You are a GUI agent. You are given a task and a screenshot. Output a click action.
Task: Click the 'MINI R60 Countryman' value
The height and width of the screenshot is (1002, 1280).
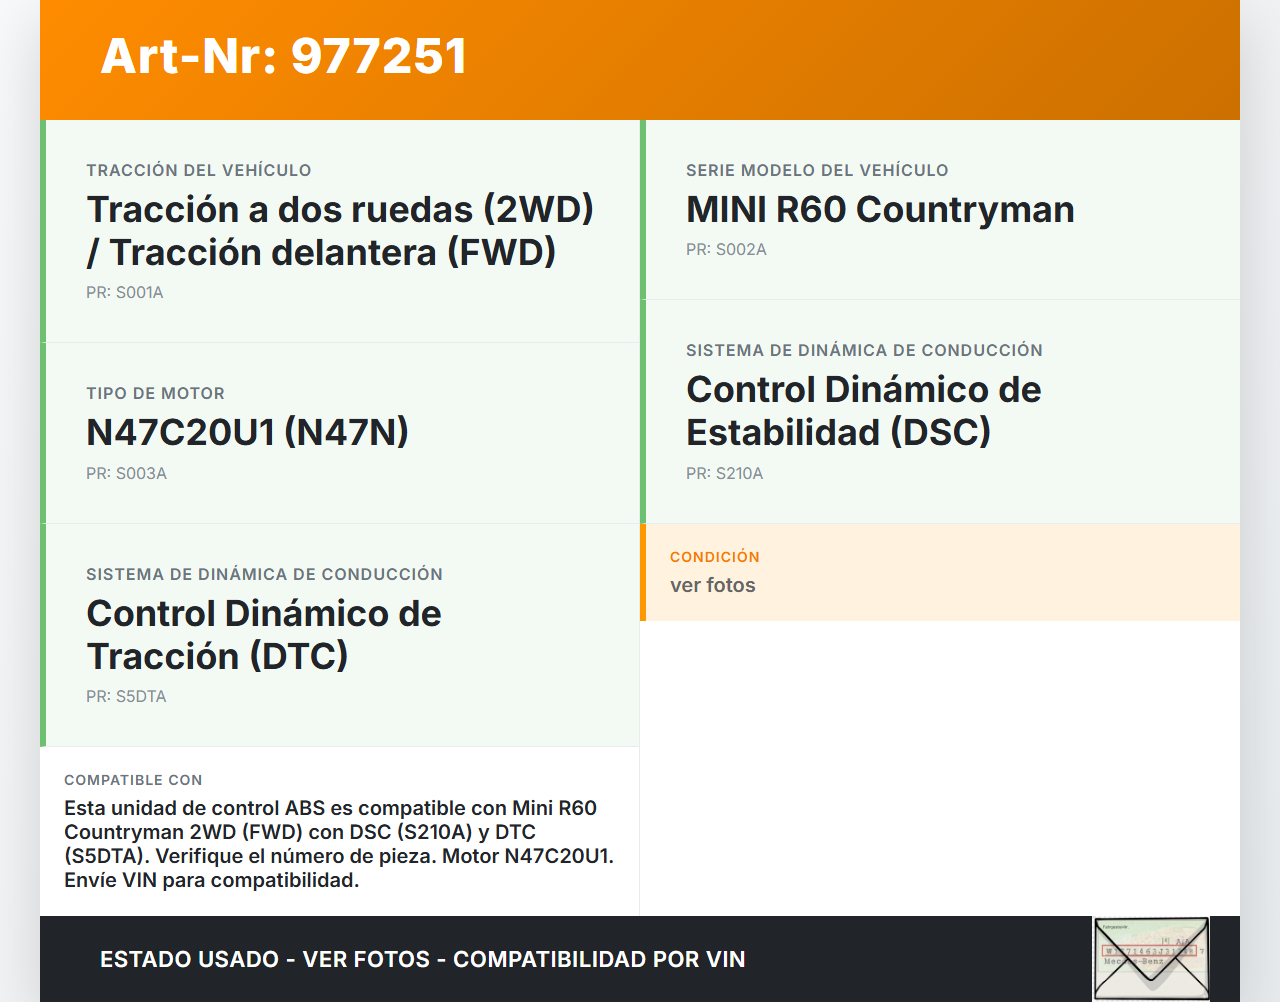point(880,209)
